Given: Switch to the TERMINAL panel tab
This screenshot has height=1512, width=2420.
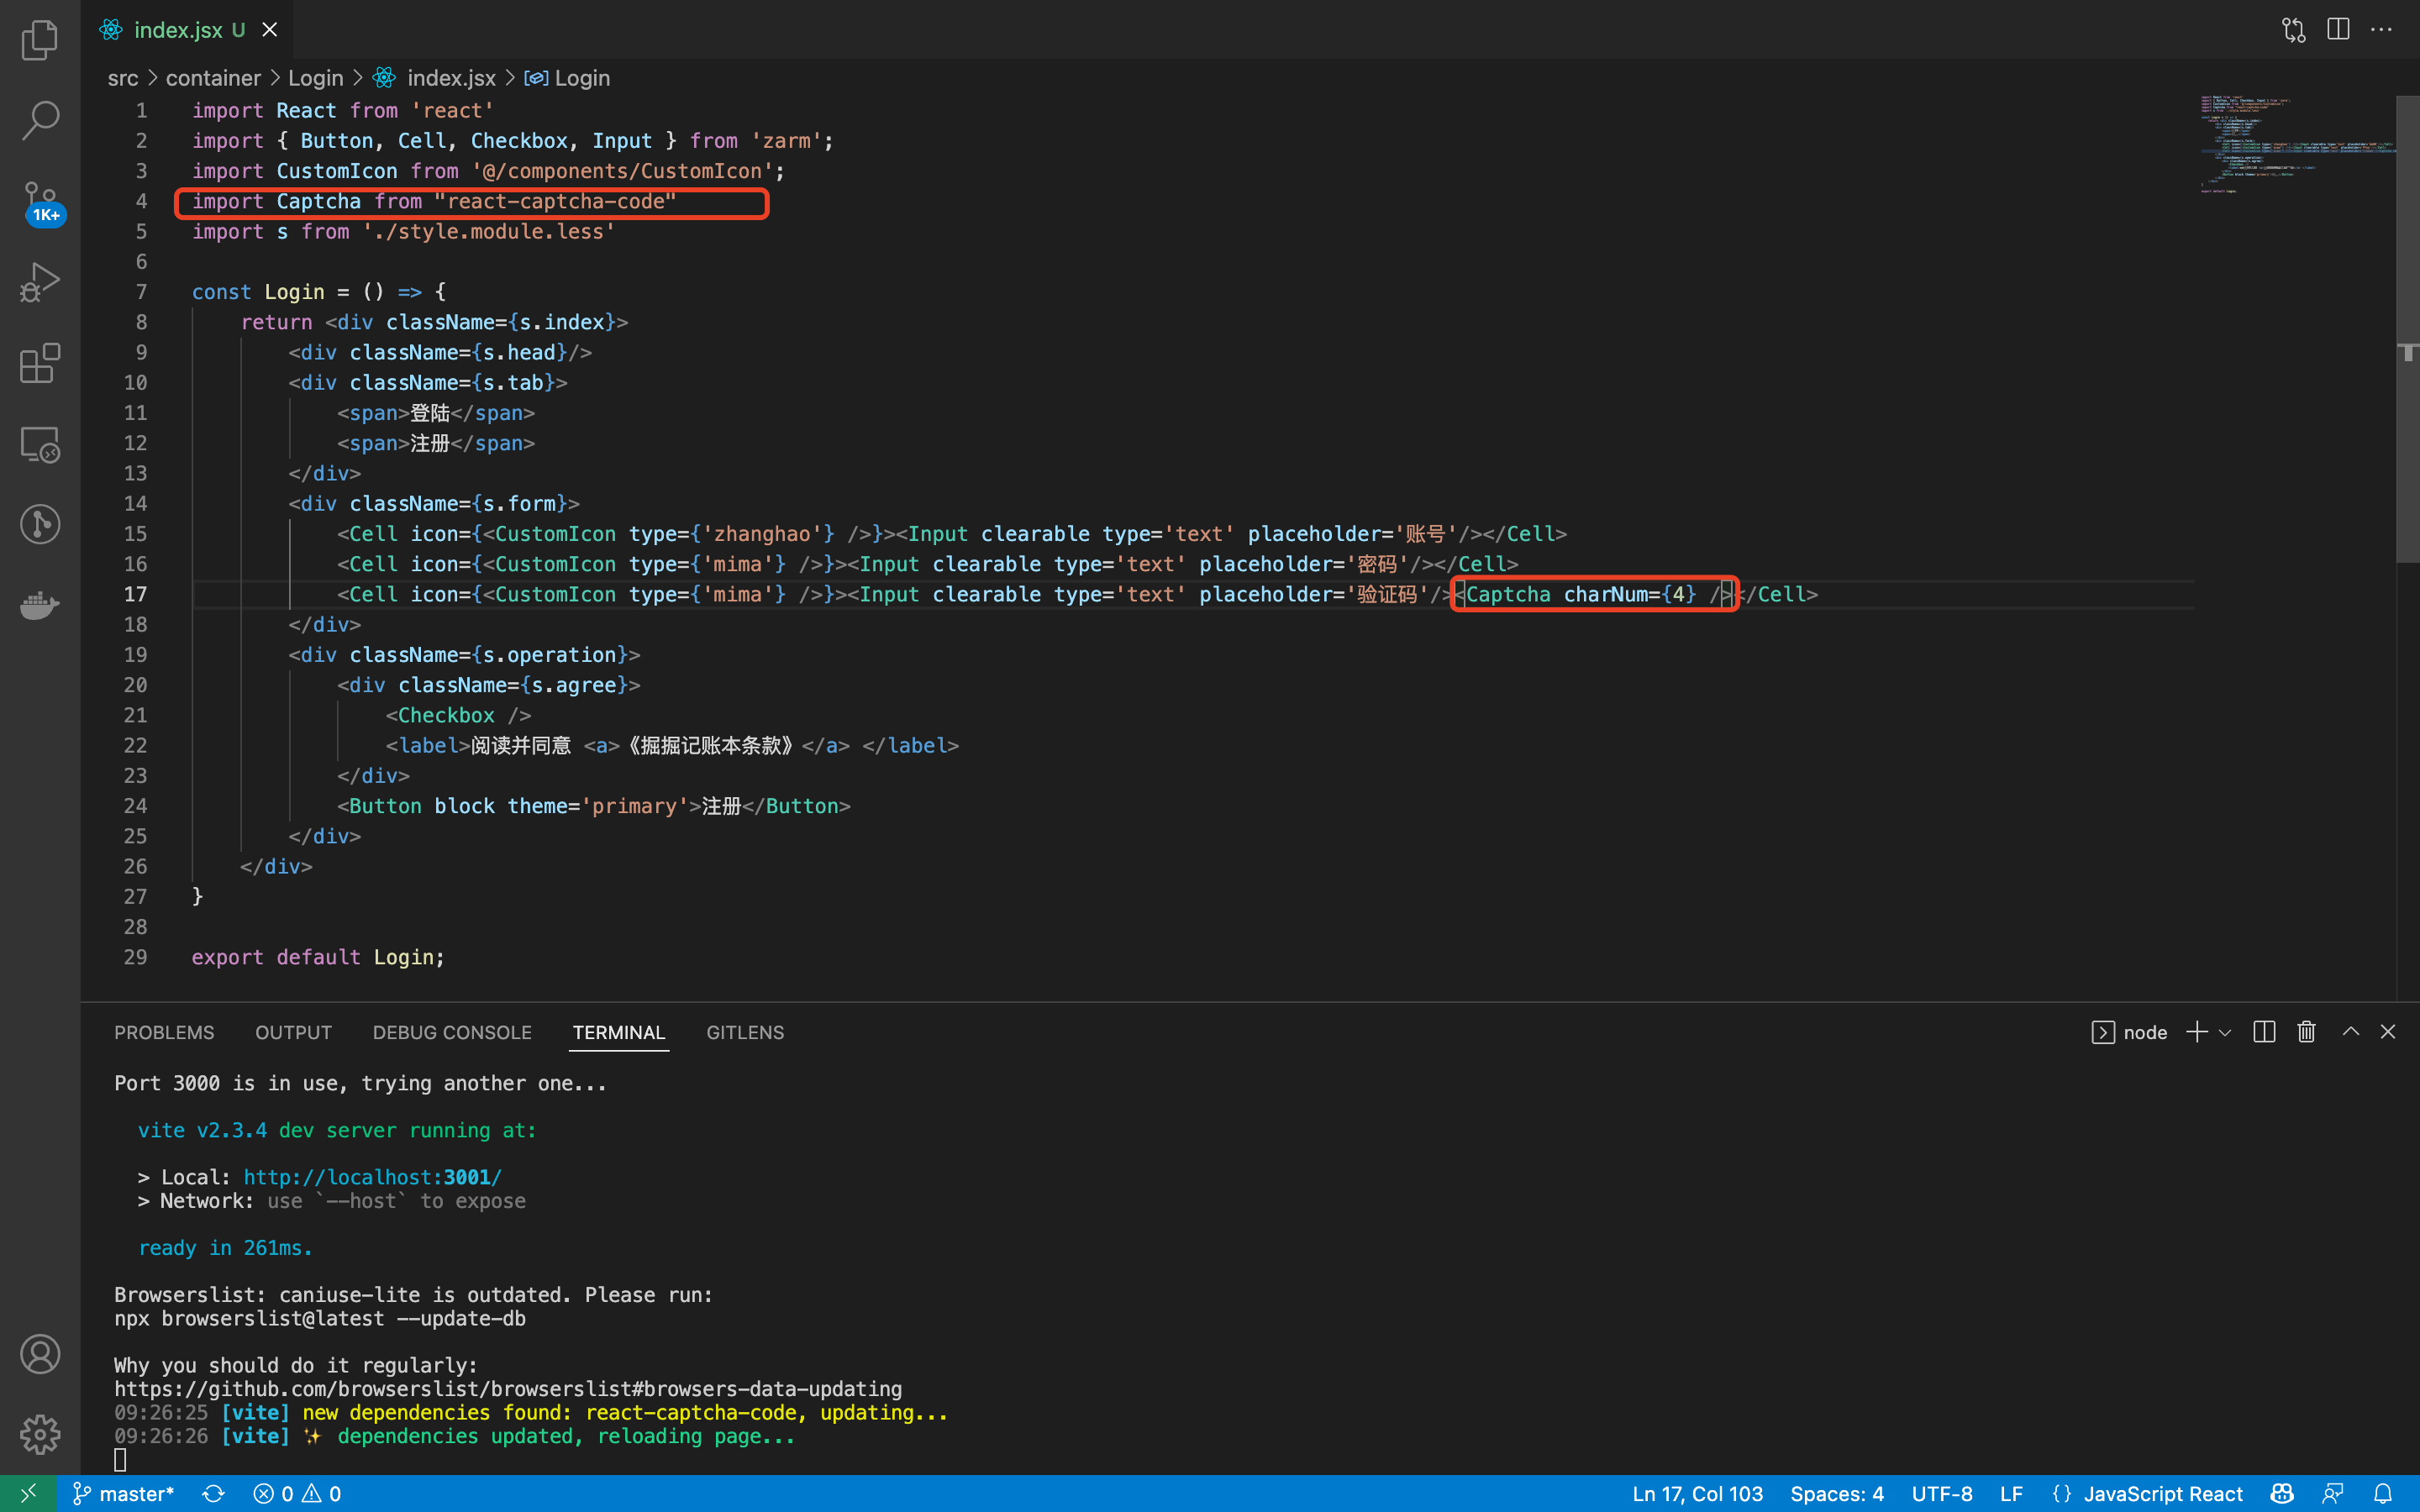Looking at the screenshot, I should point(618,1032).
